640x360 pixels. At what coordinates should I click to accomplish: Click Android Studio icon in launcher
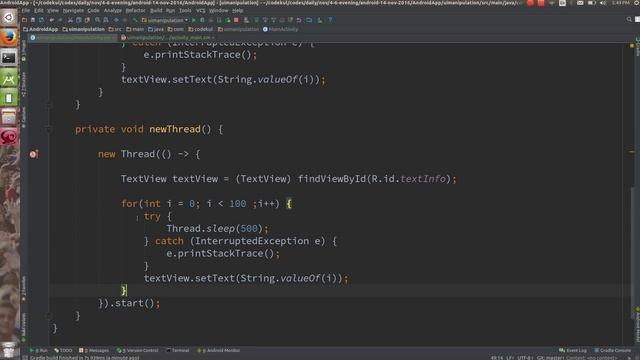click(9, 78)
